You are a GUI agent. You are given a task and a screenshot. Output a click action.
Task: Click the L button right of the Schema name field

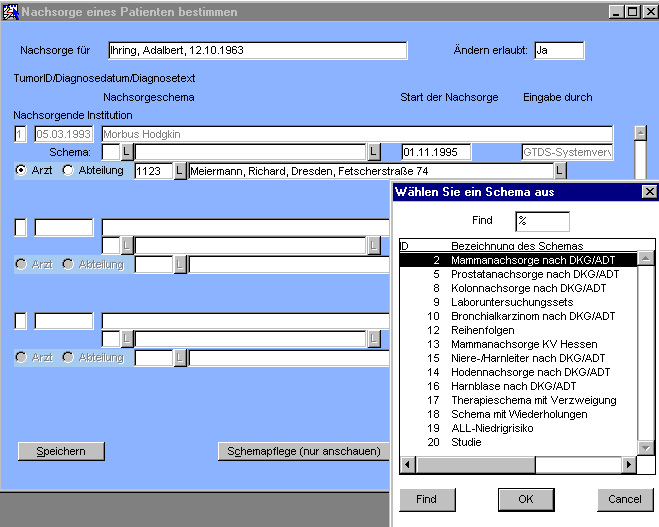pos(373,152)
